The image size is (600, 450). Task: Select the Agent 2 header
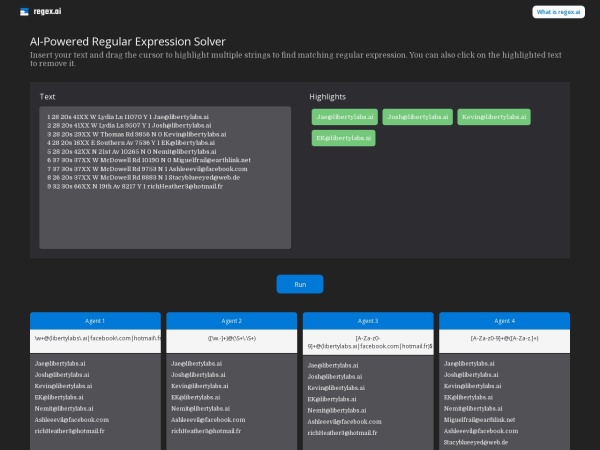232,321
